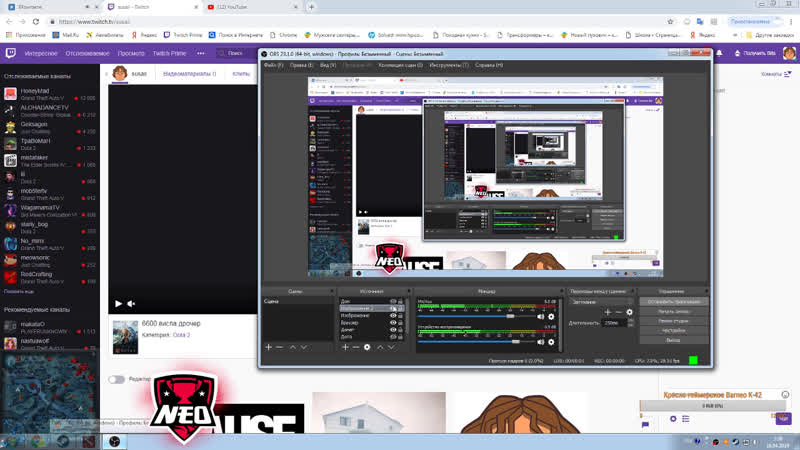Viewport: 800px width, 450px height.
Task: Add a scene transition with plus icon
Action: pos(608,312)
